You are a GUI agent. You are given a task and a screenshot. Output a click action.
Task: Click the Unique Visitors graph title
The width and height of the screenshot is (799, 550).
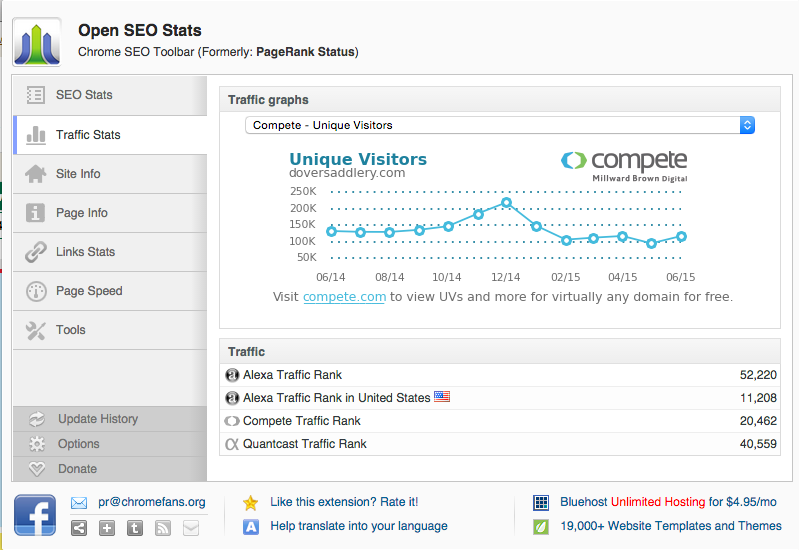[358, 159]
